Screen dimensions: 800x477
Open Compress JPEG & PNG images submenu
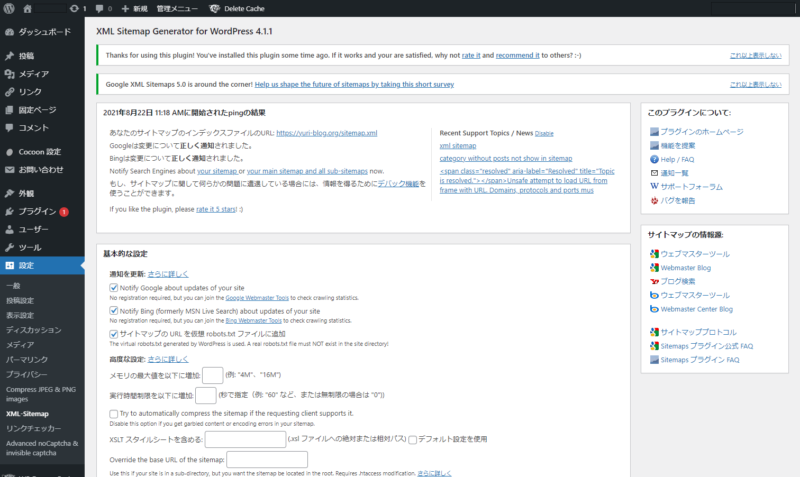(x=41, y=394)
